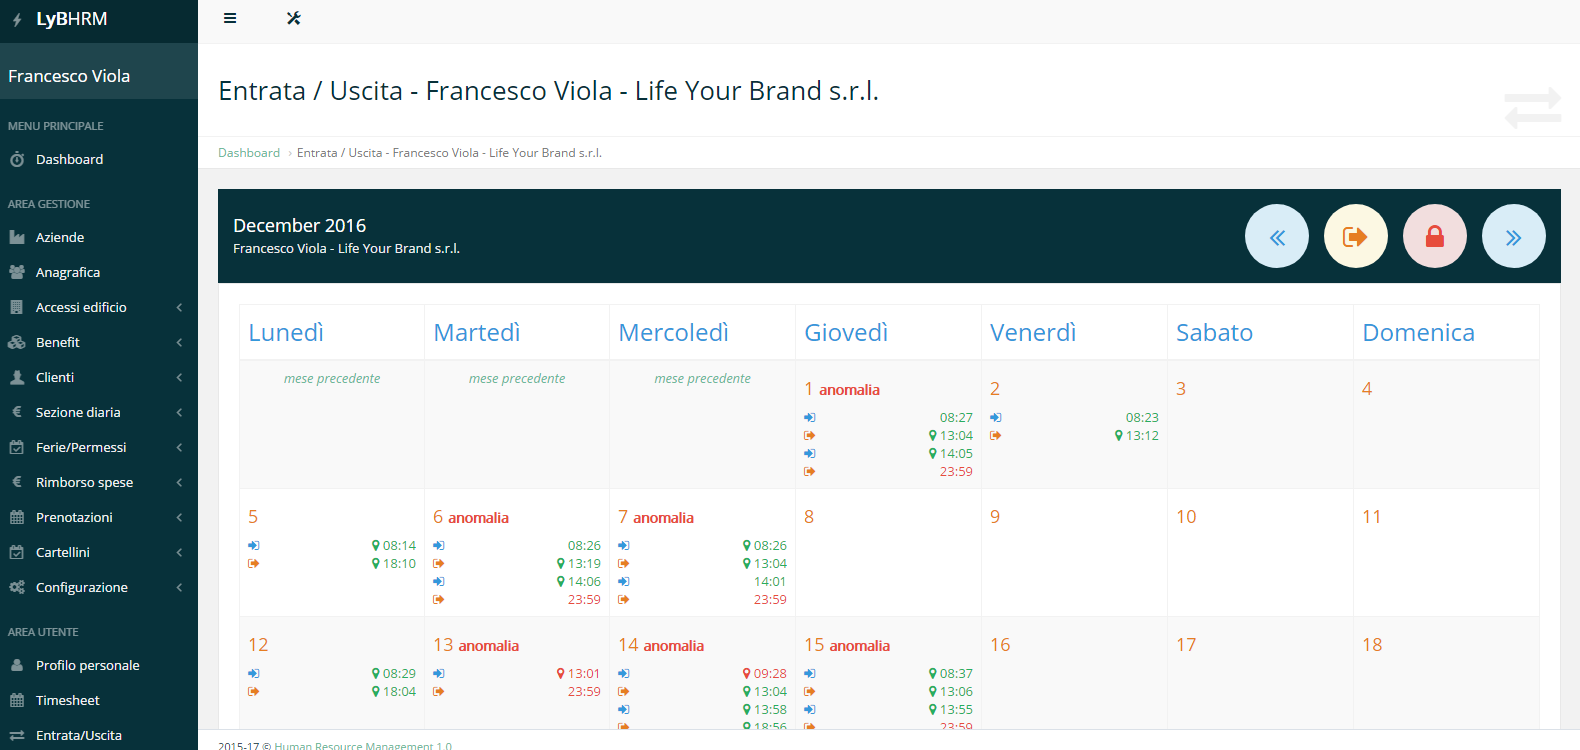1580x750 pixels.
Task: Click the Ferie/Permessi calendar-check icon
Action: [x=17, y=447]
